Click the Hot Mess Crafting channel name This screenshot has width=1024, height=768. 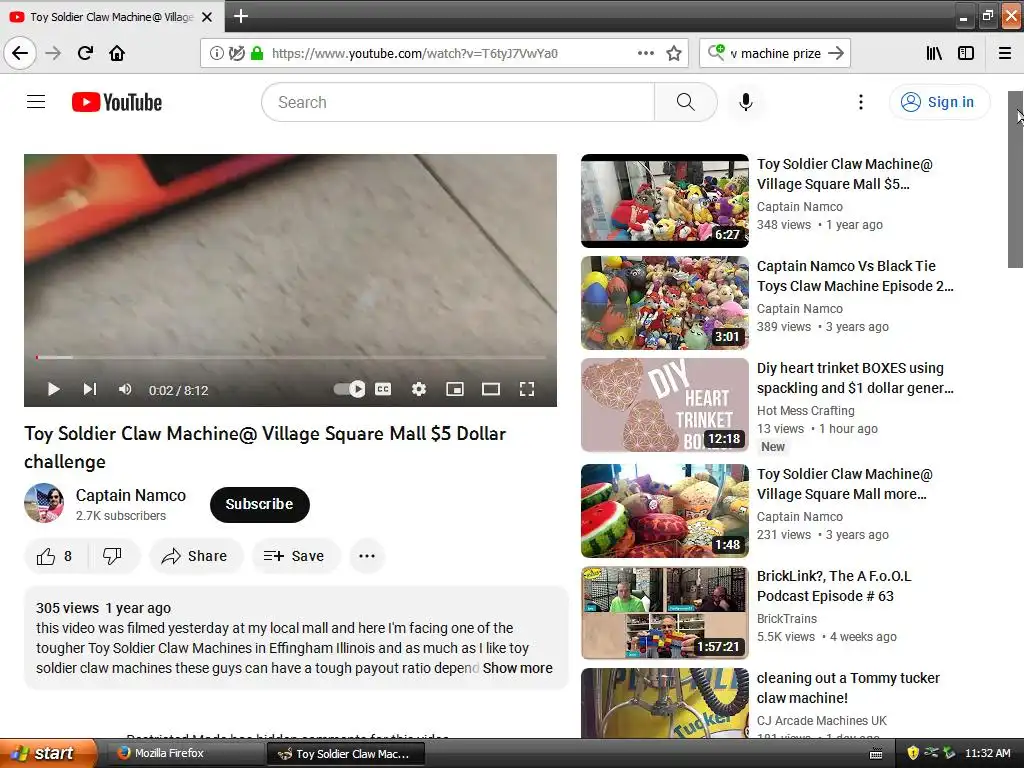coord(805,411)
